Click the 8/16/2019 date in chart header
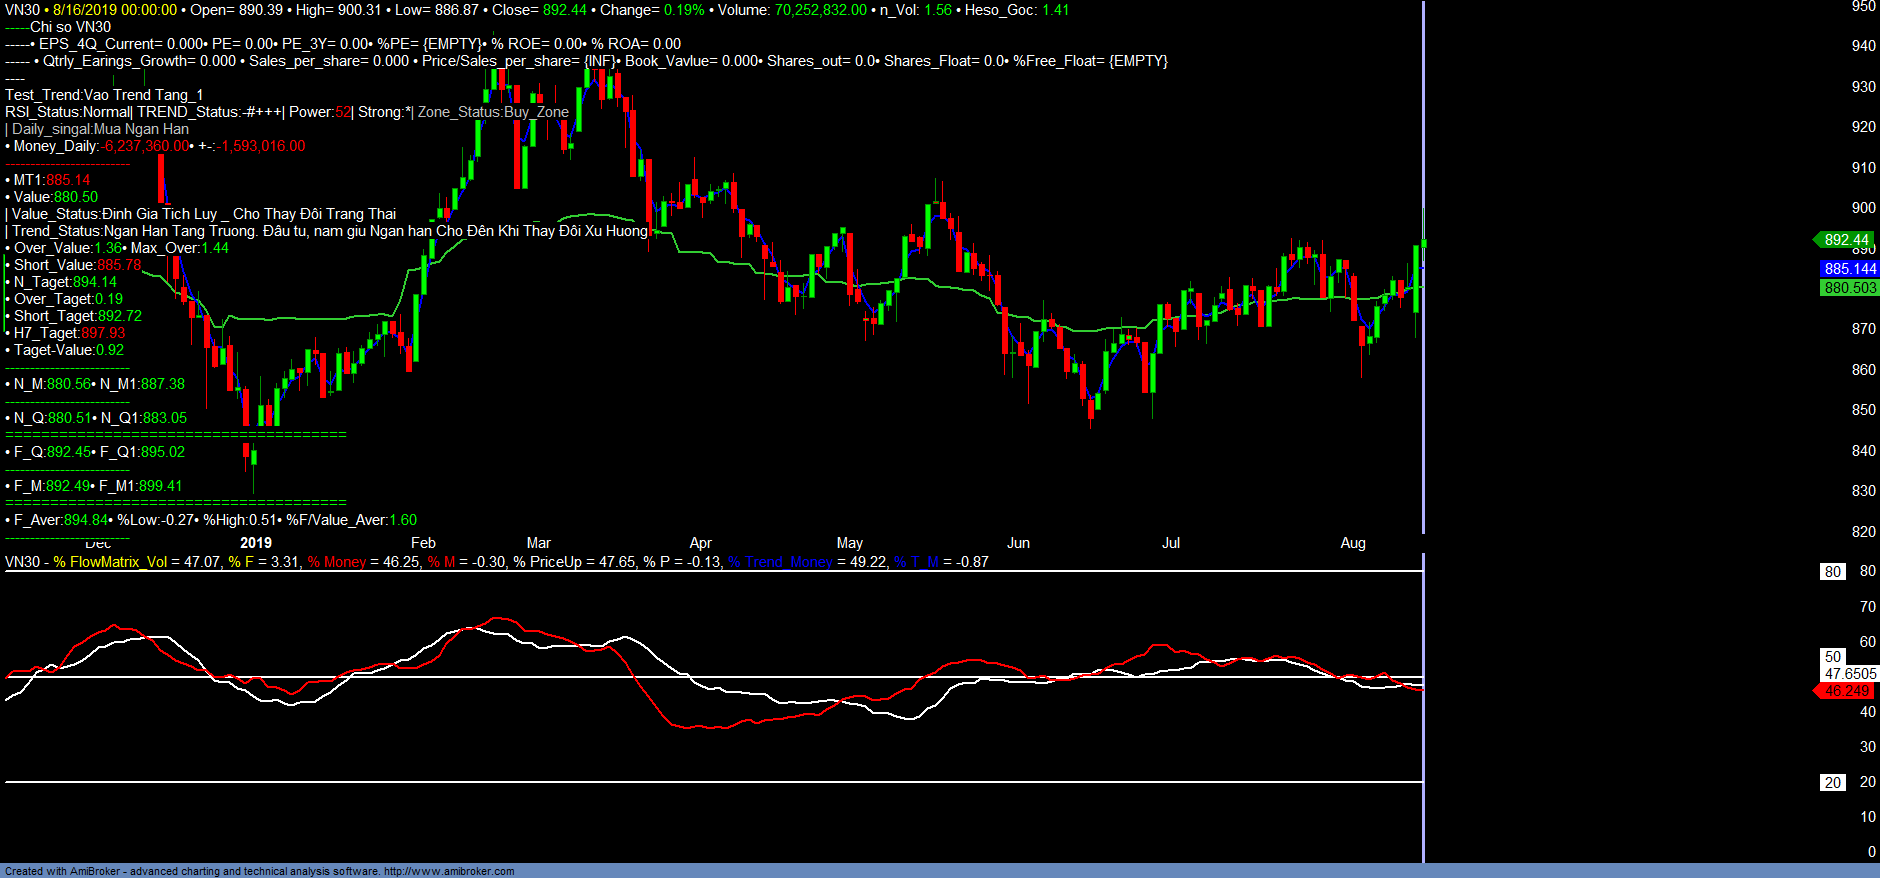 85,10
